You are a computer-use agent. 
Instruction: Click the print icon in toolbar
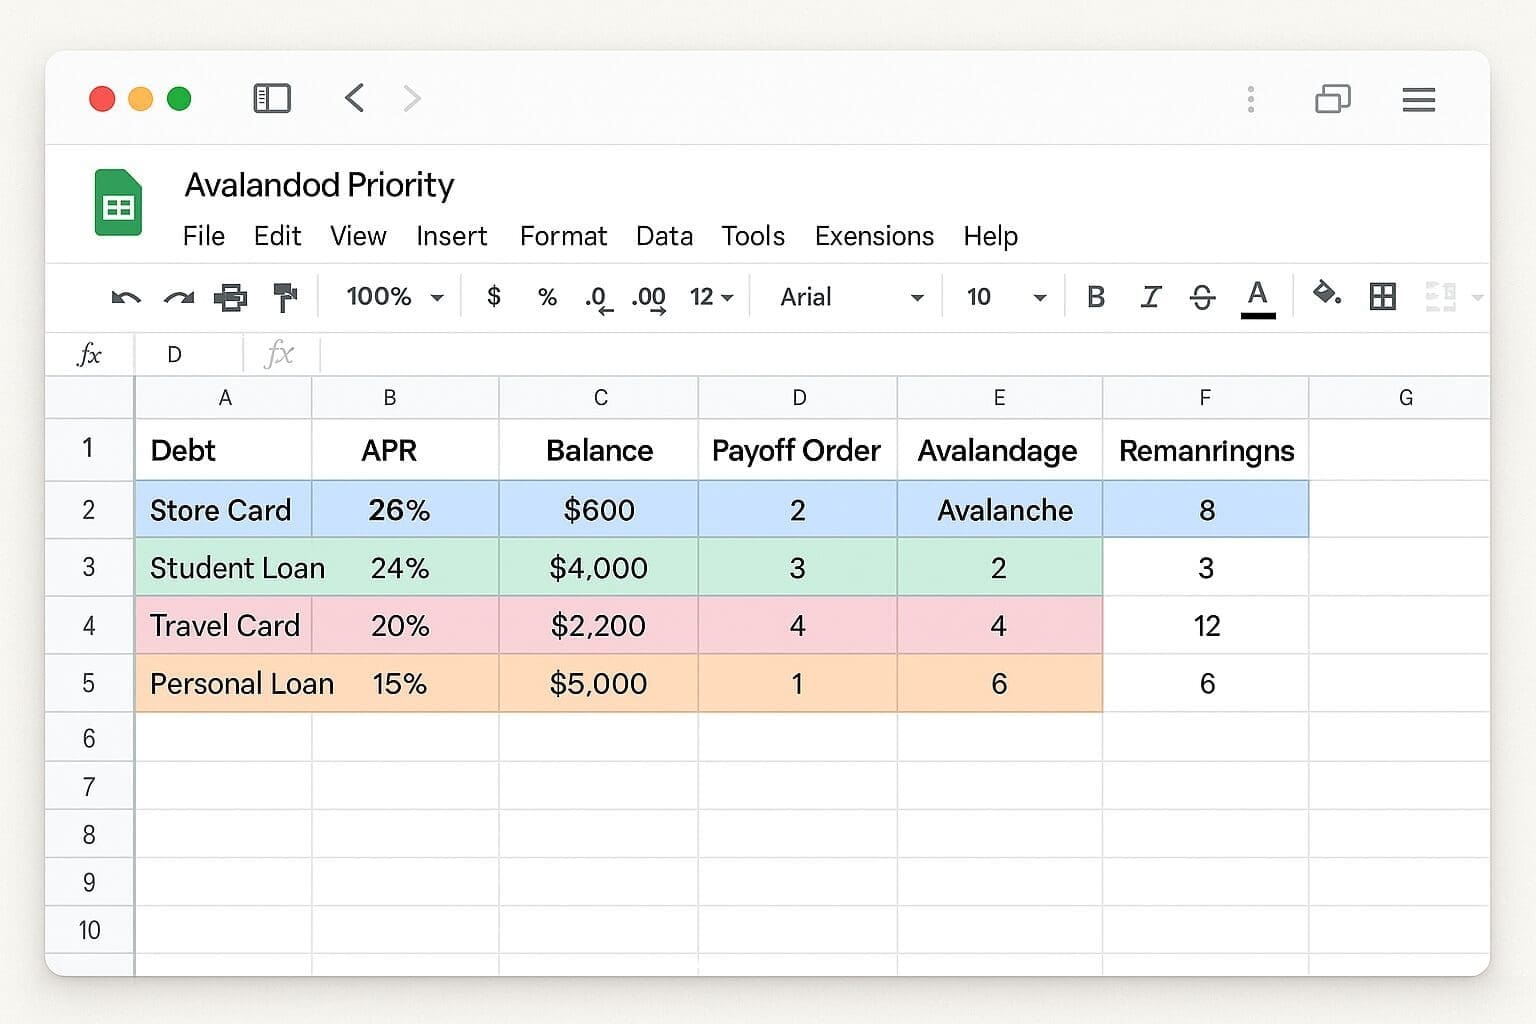pyautogui.click(x=231, y=297)
